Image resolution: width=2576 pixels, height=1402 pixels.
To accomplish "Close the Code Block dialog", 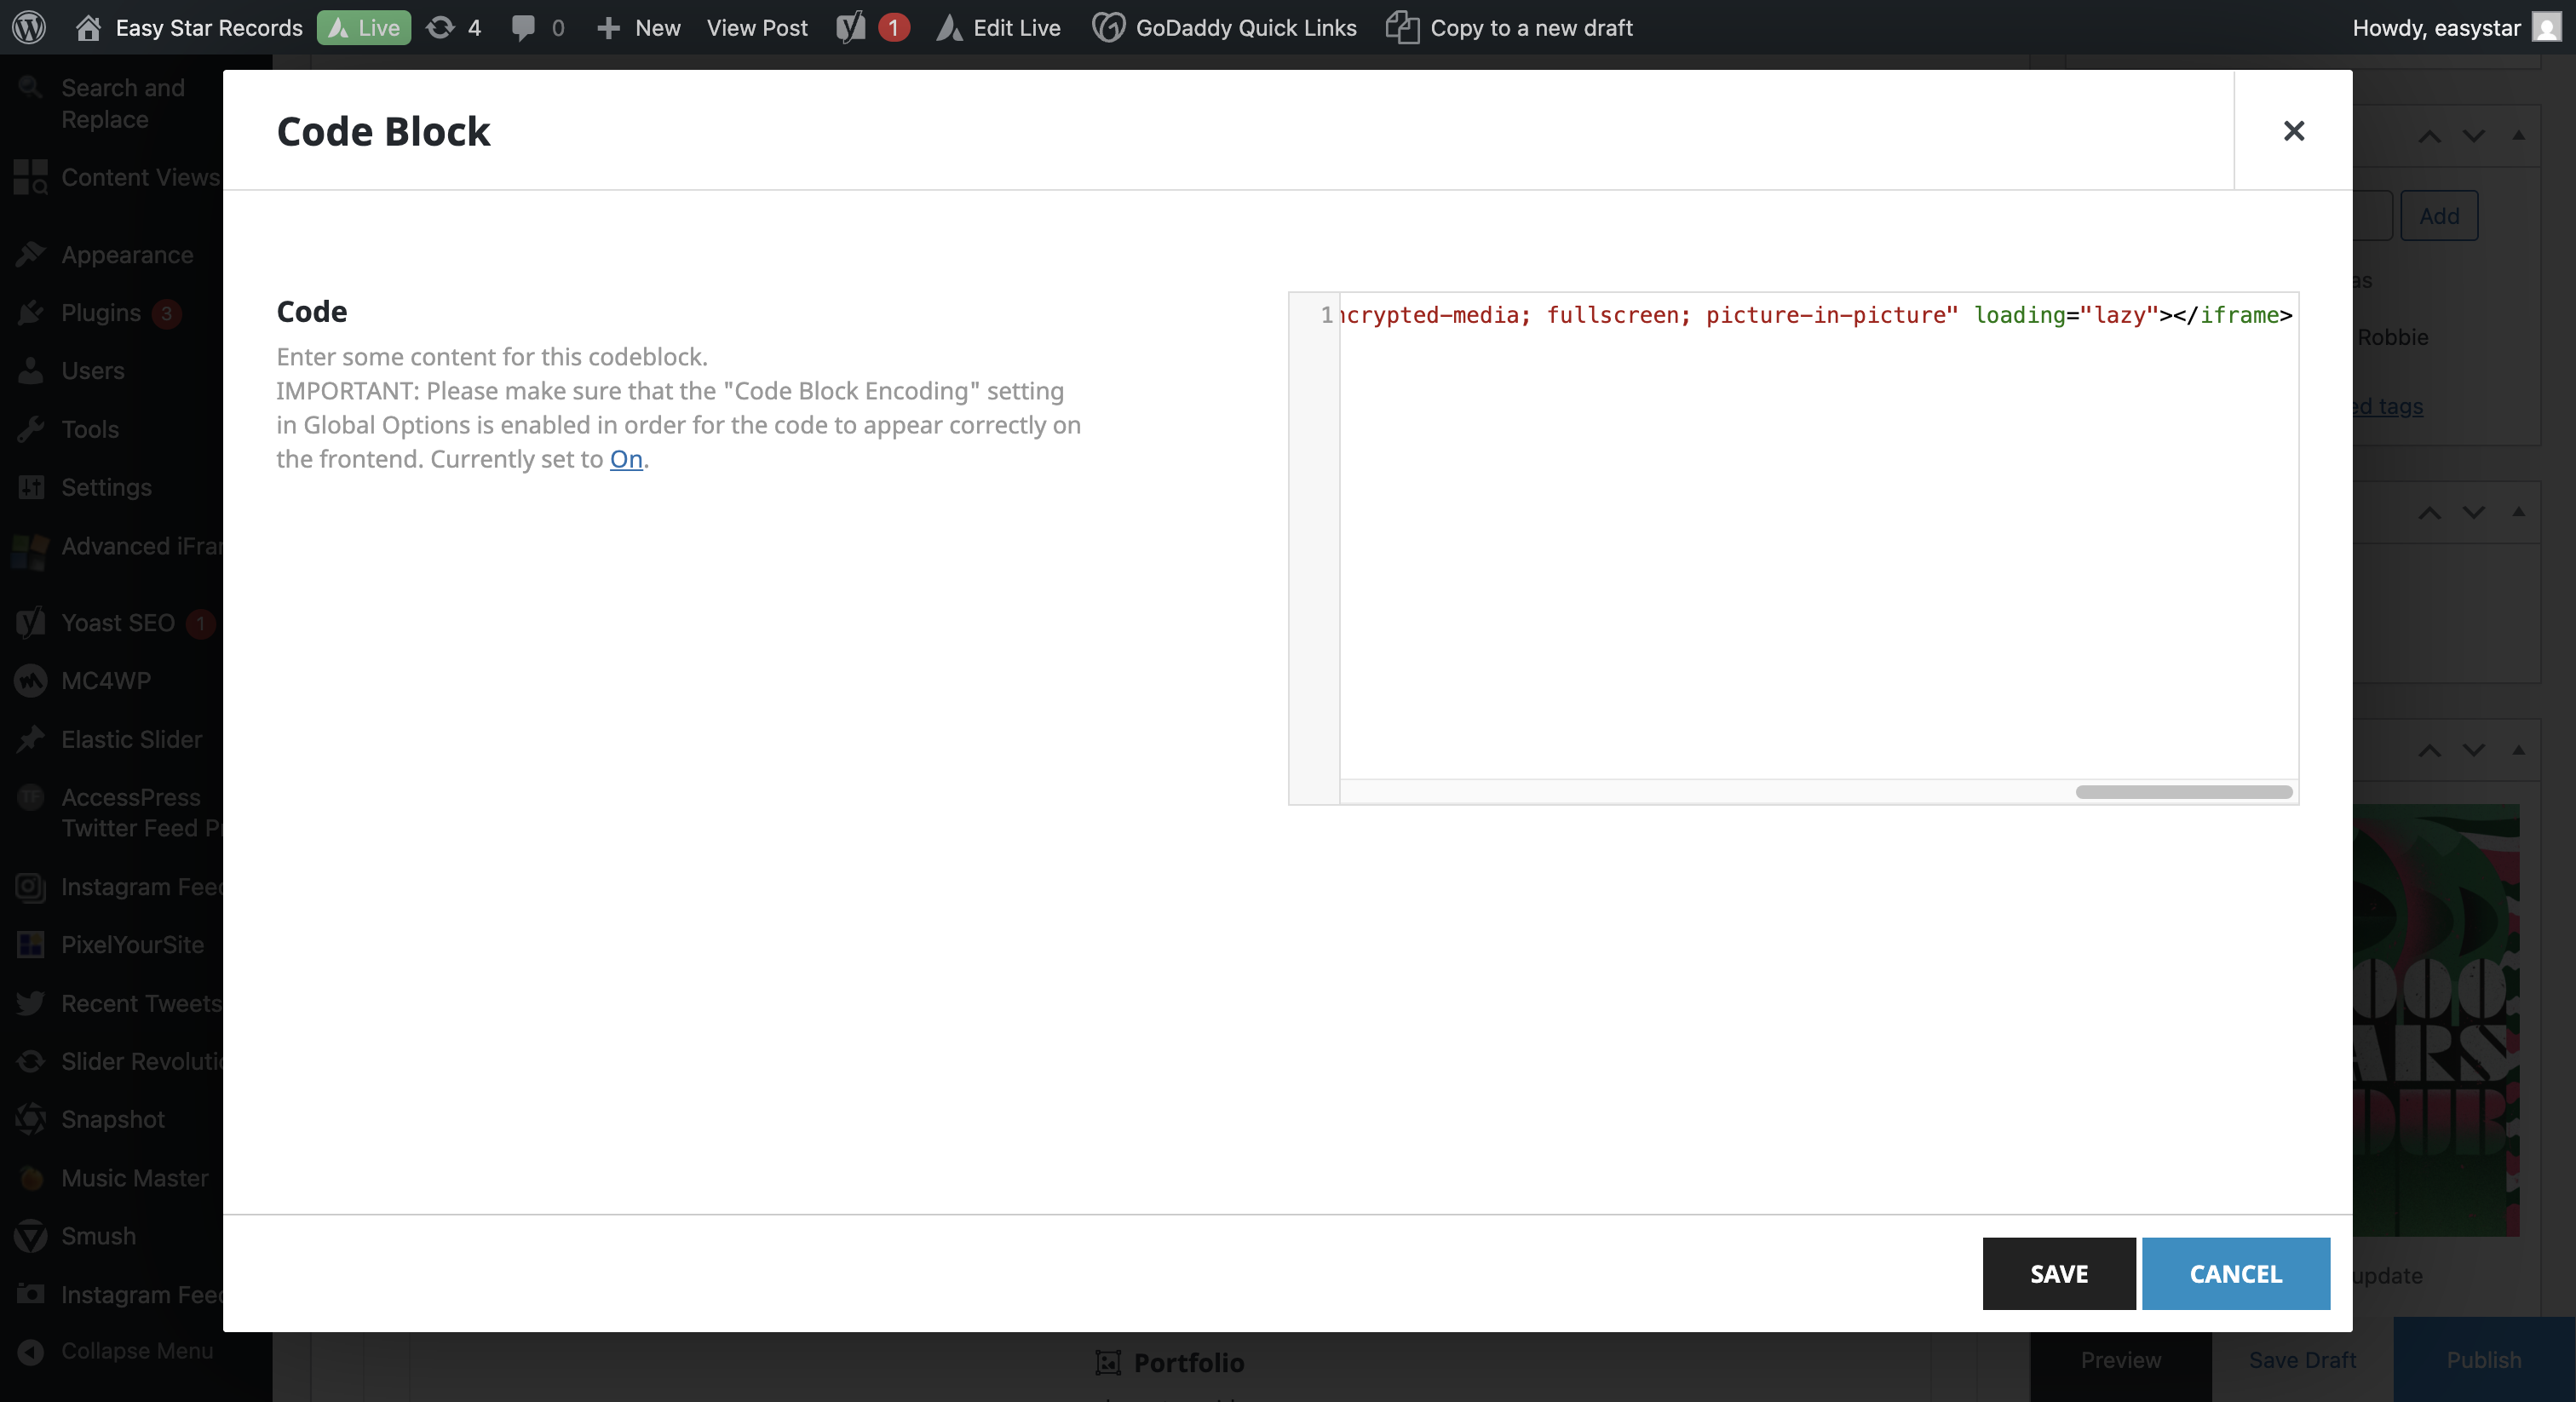I will point(2293,131).
